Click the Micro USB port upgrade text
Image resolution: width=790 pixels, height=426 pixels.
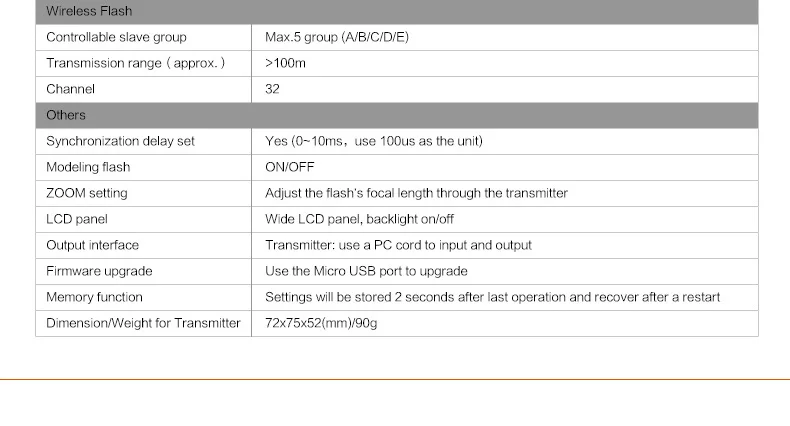(x=366, y=271)
